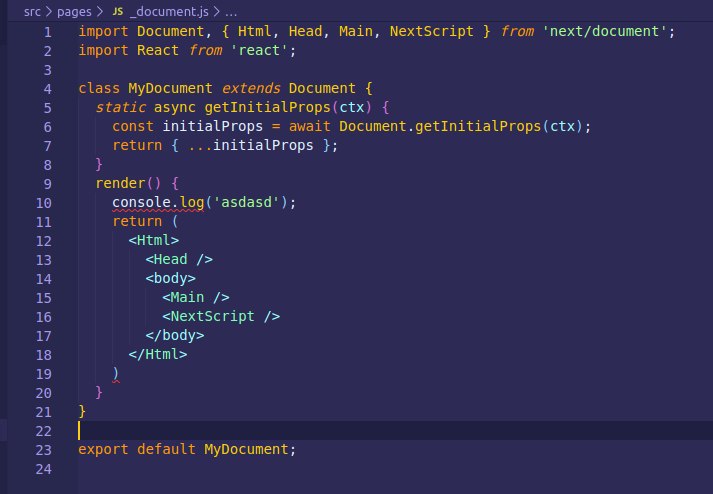Click the opening '<Html>' tag
This screenshot has width=713, height=494.
(x=154, y=240)
